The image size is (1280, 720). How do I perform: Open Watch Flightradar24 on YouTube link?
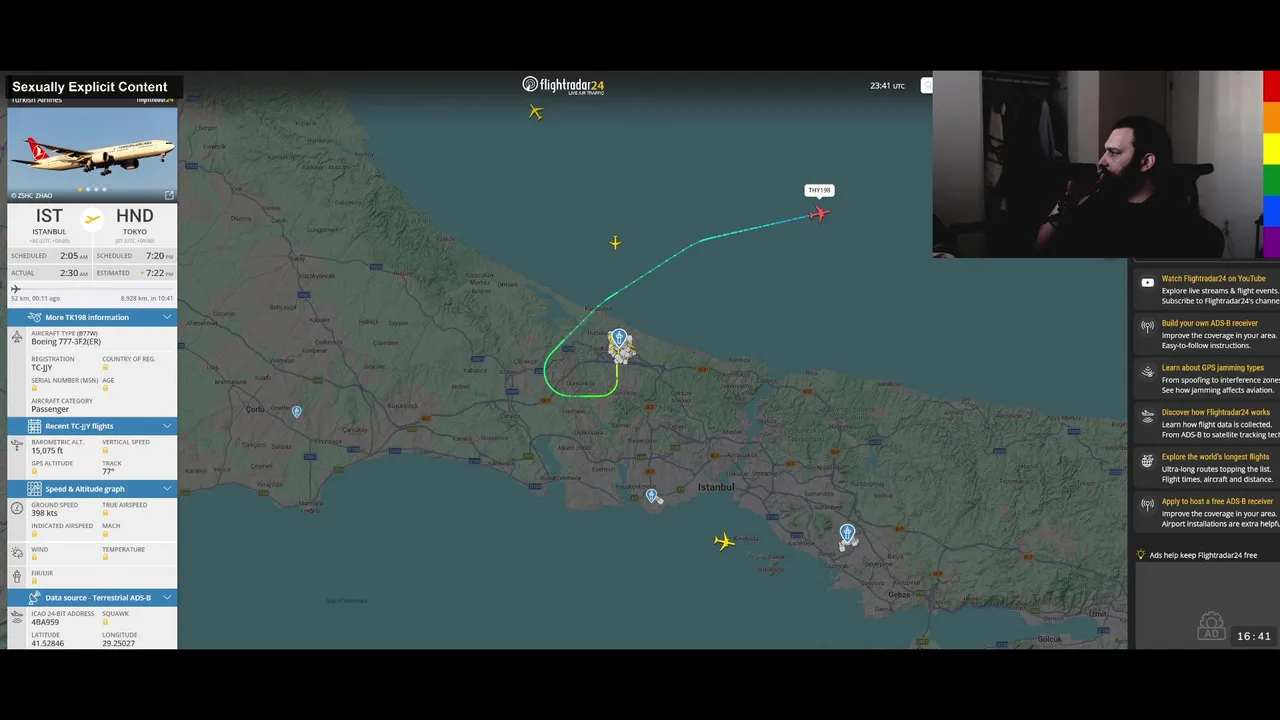click(x=1213, y=279)
